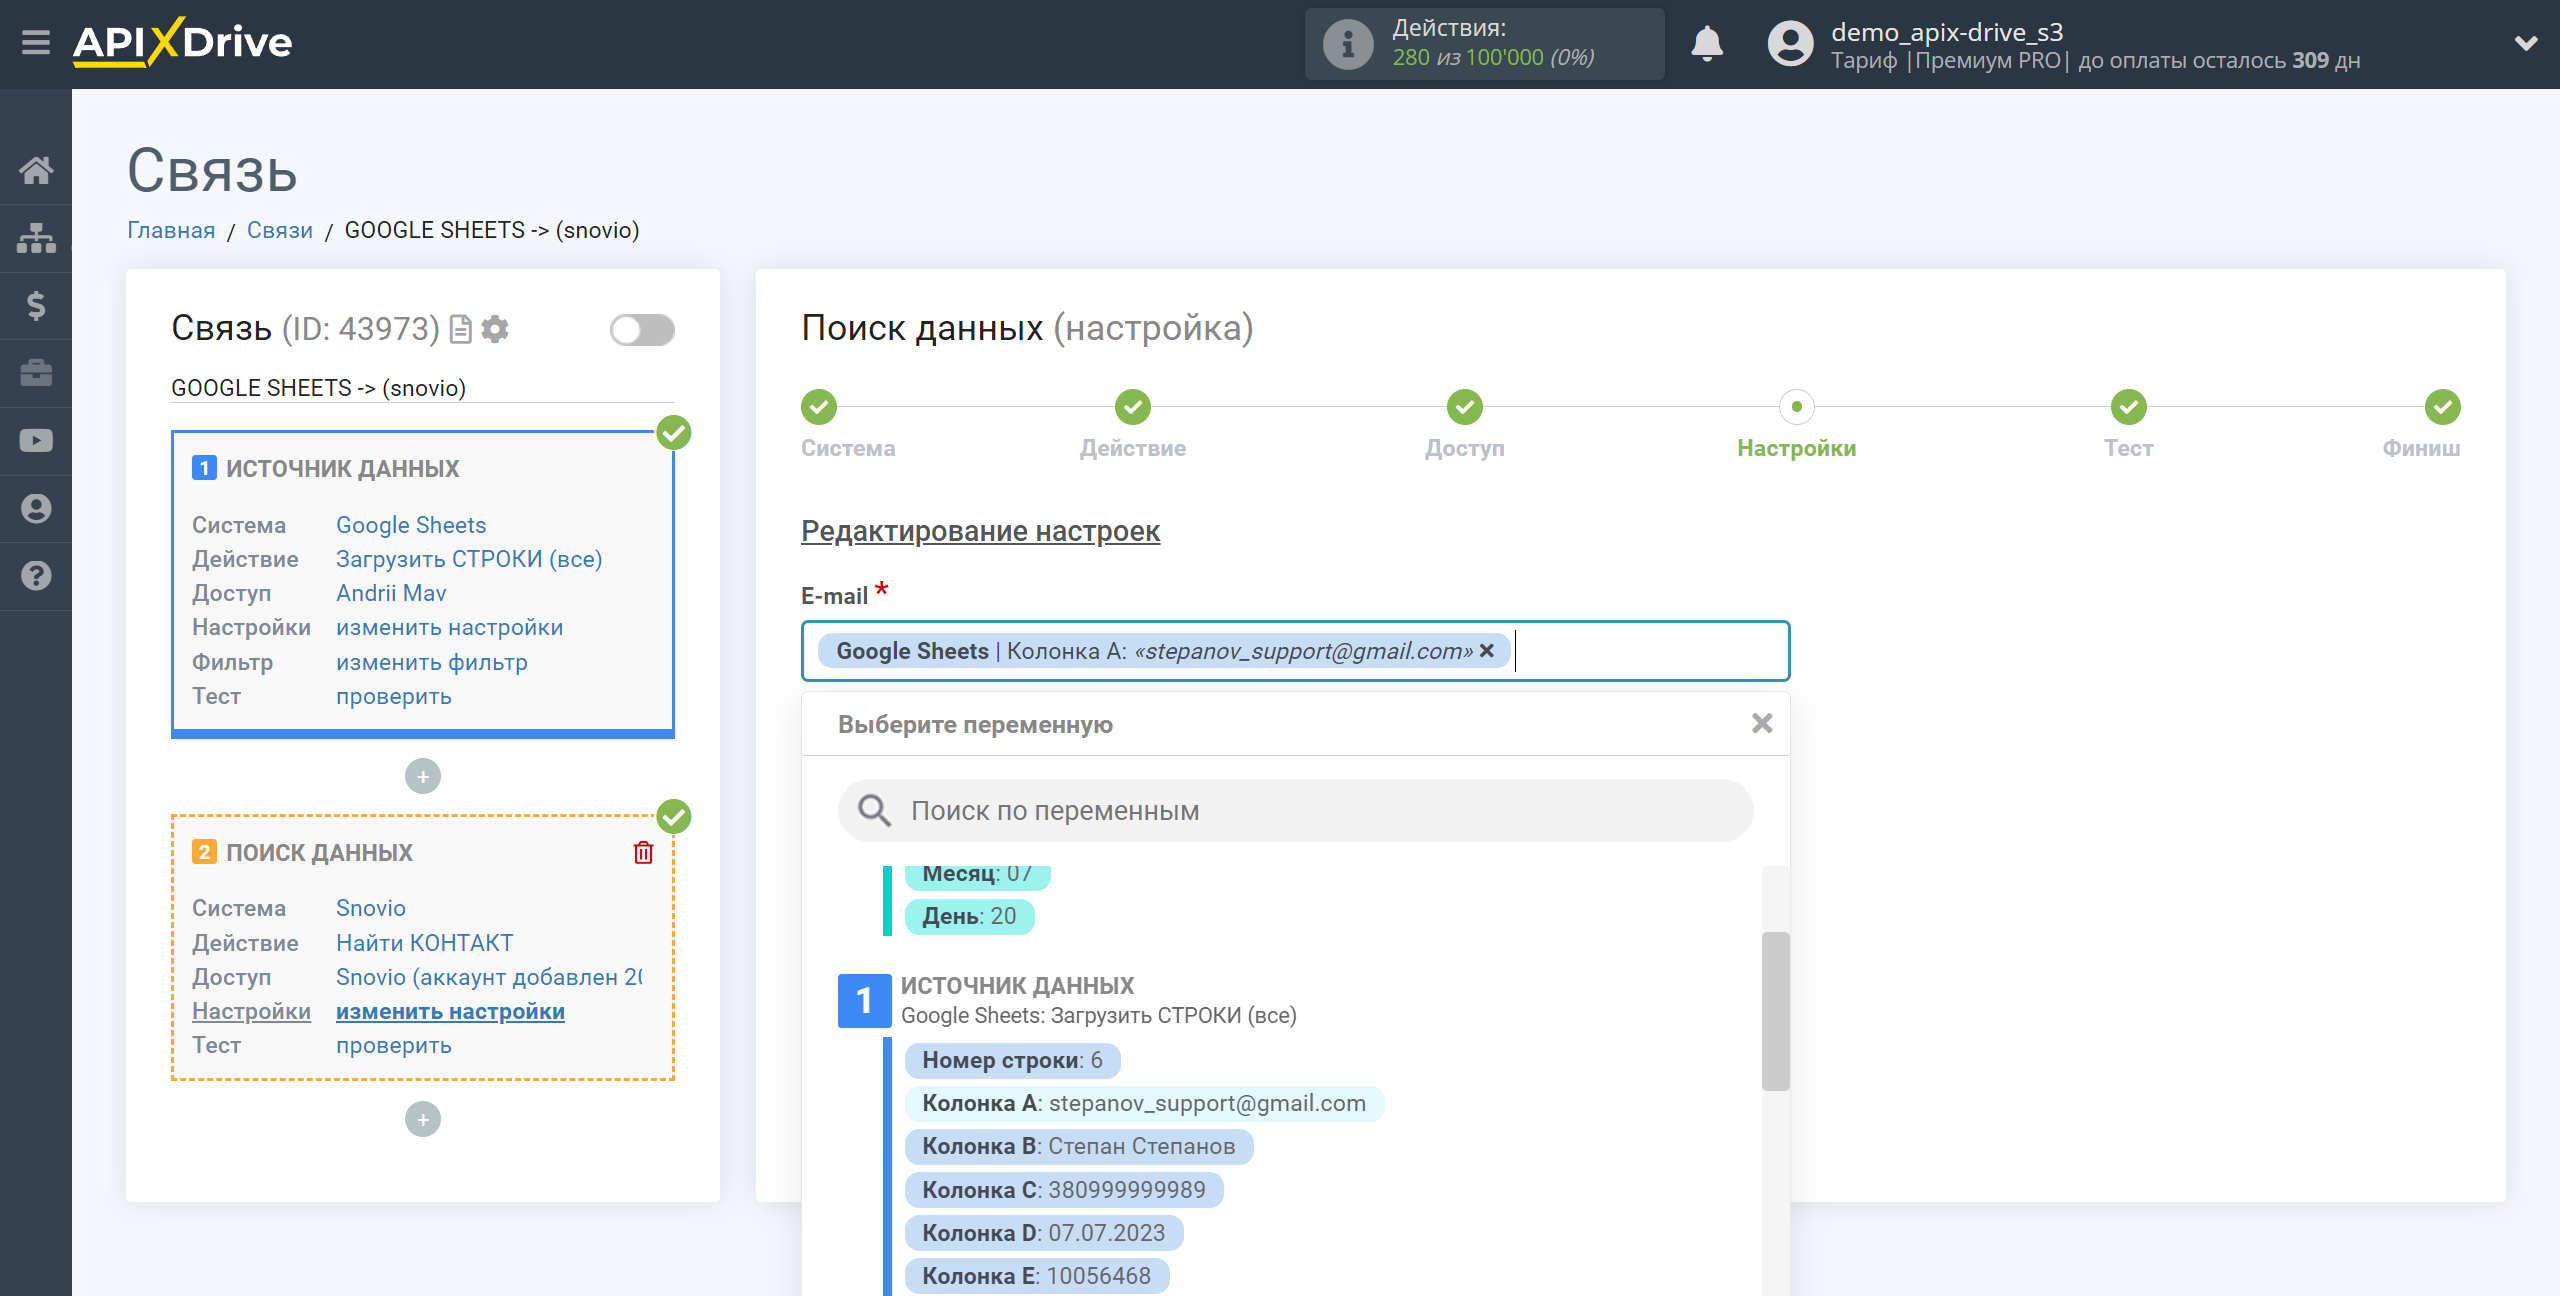The height and width of the screenshot is (1296, 2560).
Task: Open the Google Sheets system link
Action: [x=411, y=525]
